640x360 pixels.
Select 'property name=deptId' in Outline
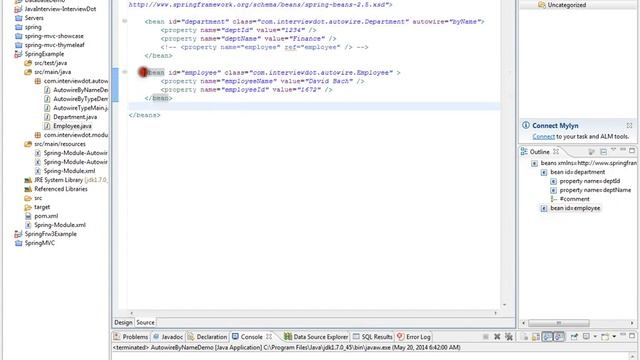tap(590, 181)
